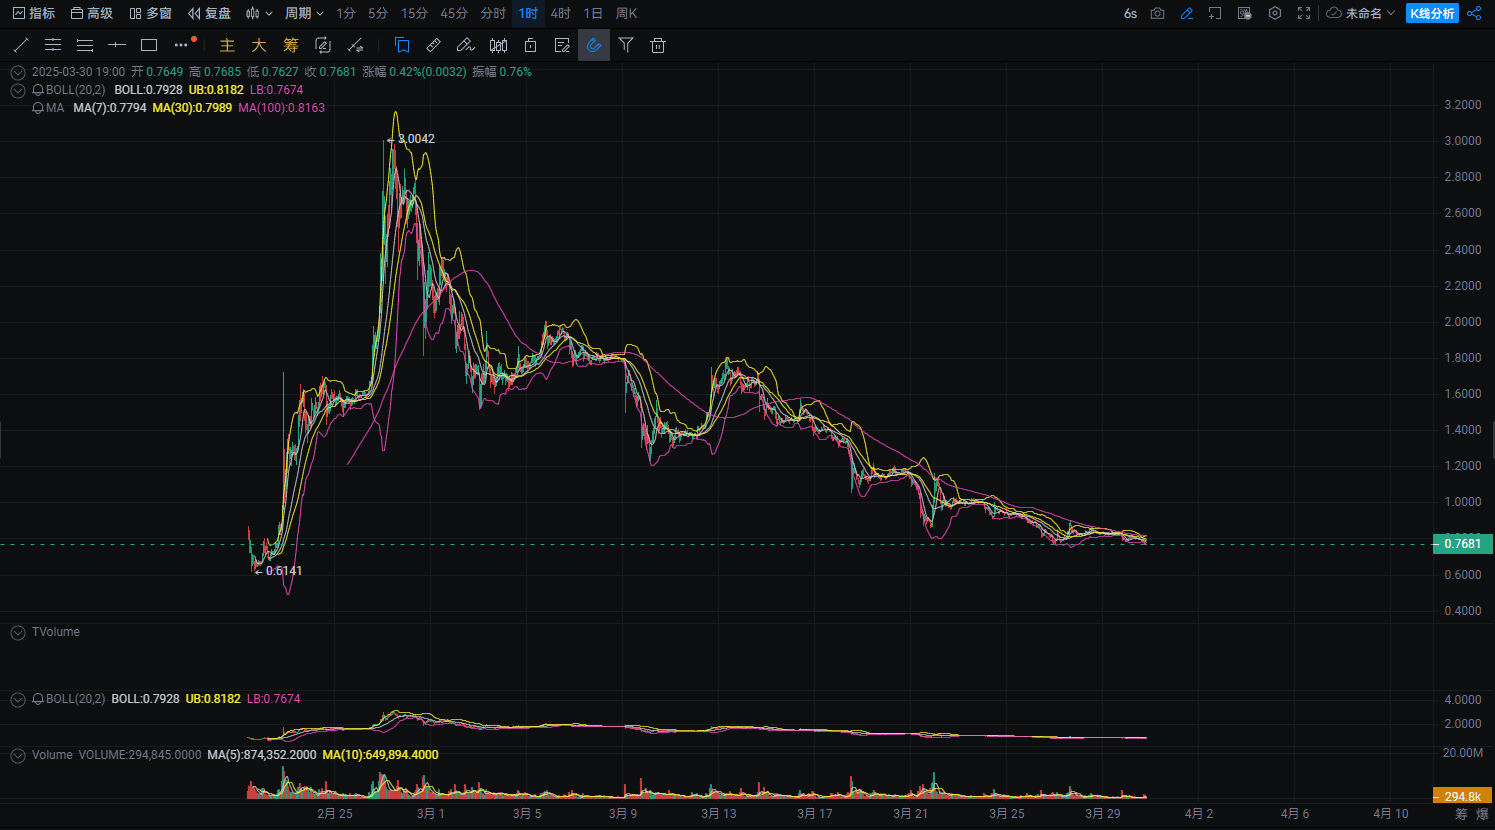Expand the 未命名 layout dropdown
This screenshot has height=830, width=1495.
[1361, 13]
